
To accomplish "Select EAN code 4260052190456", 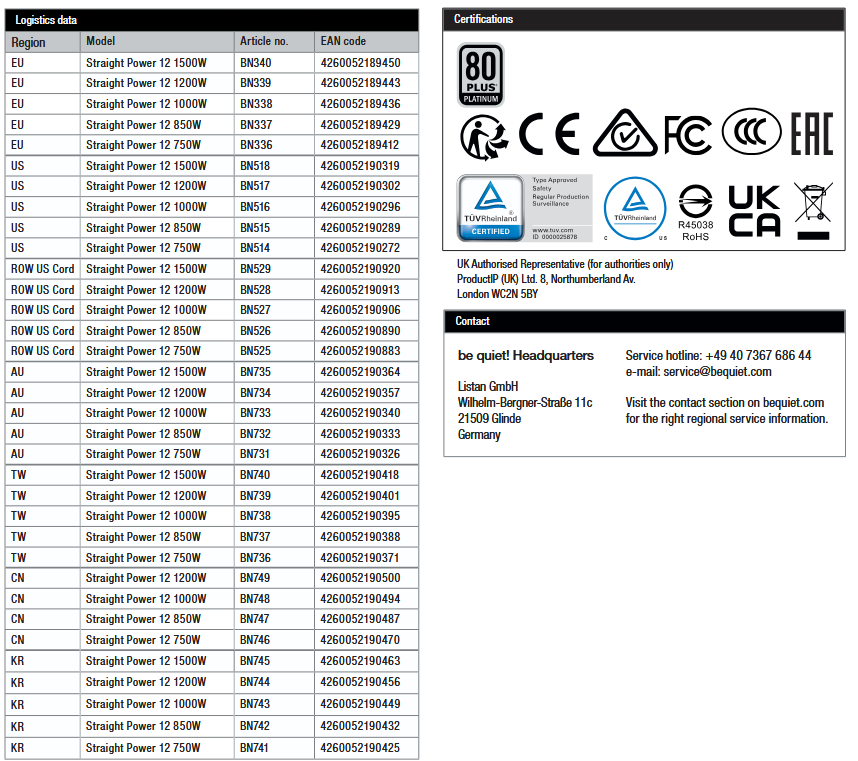I will [361, 682].
